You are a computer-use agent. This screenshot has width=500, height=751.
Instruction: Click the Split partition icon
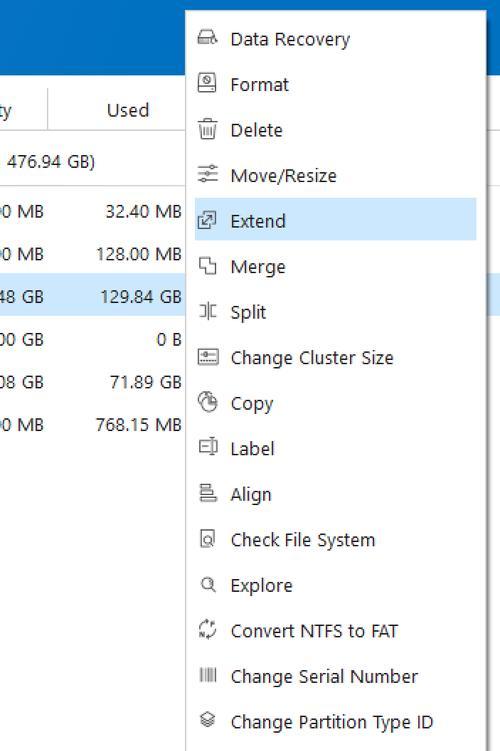[x=207, y=311]
